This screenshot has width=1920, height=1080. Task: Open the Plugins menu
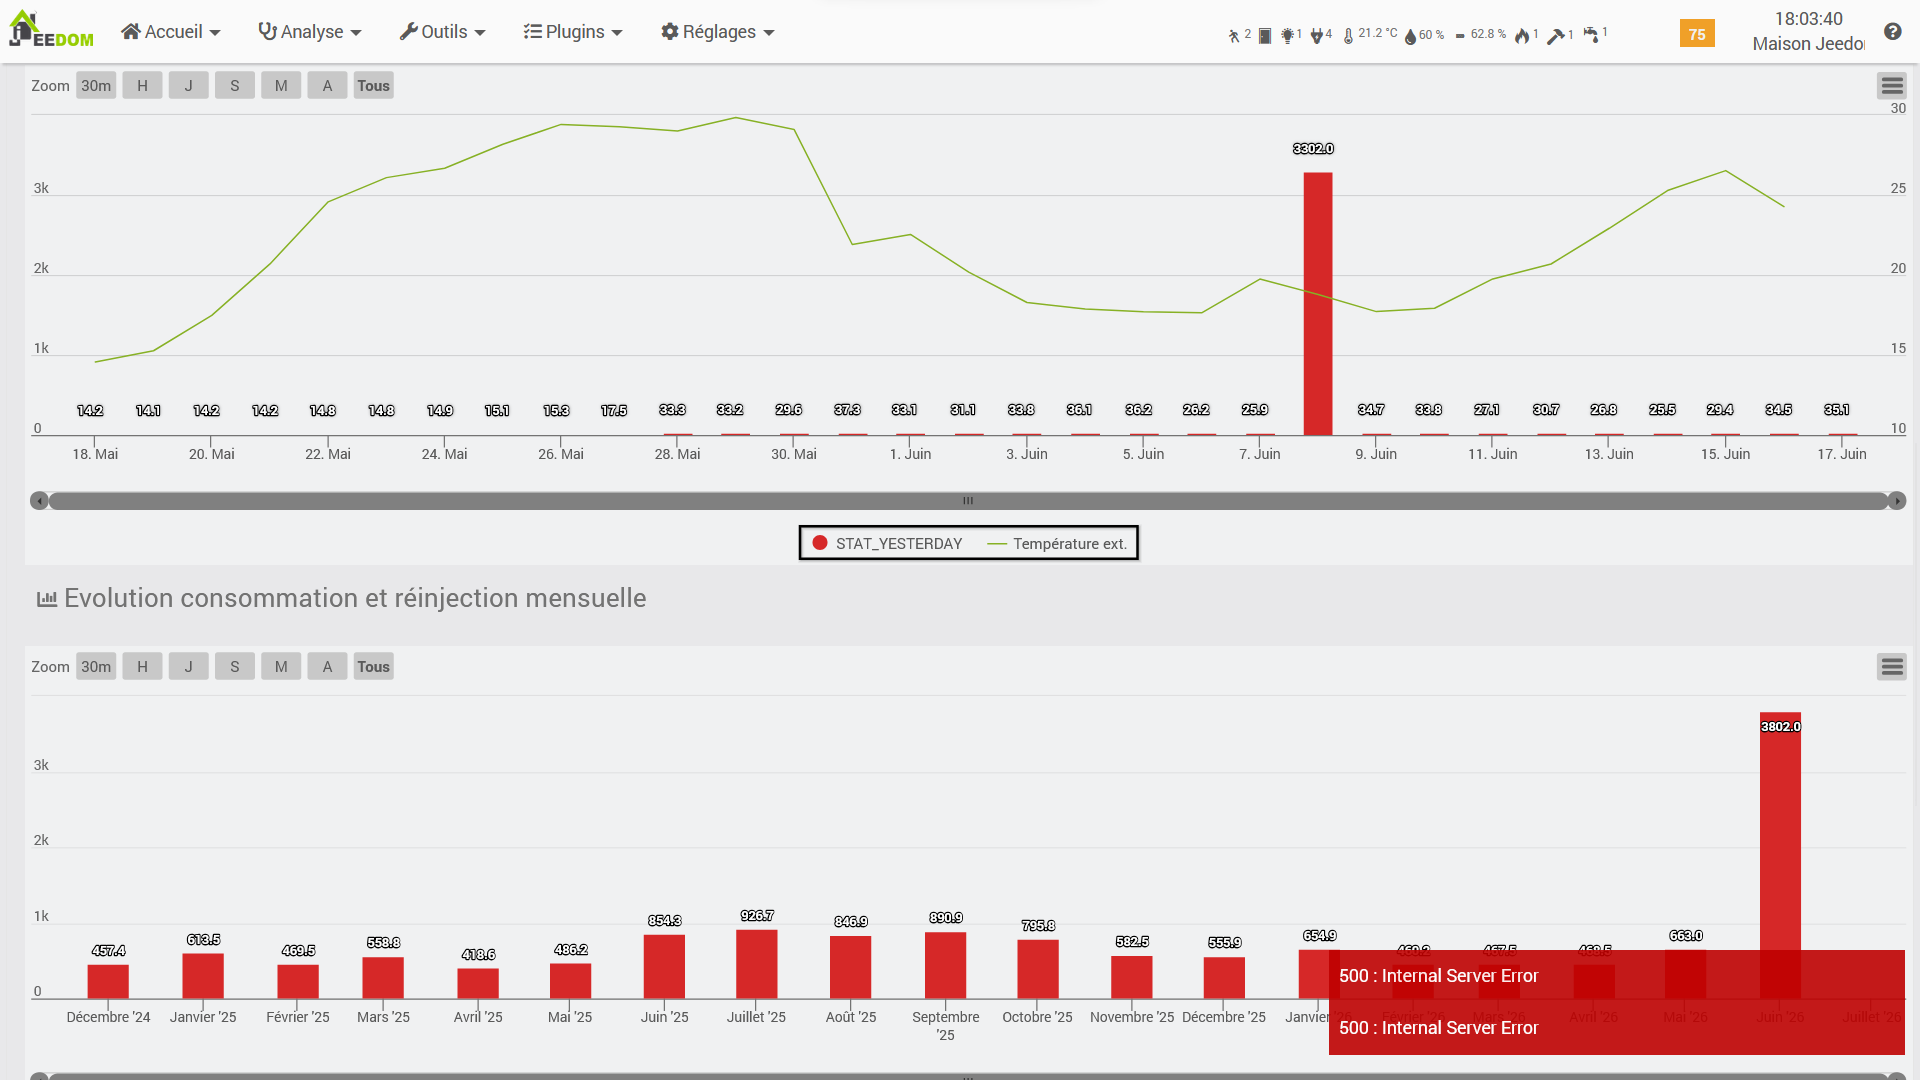tap(573, 32)
